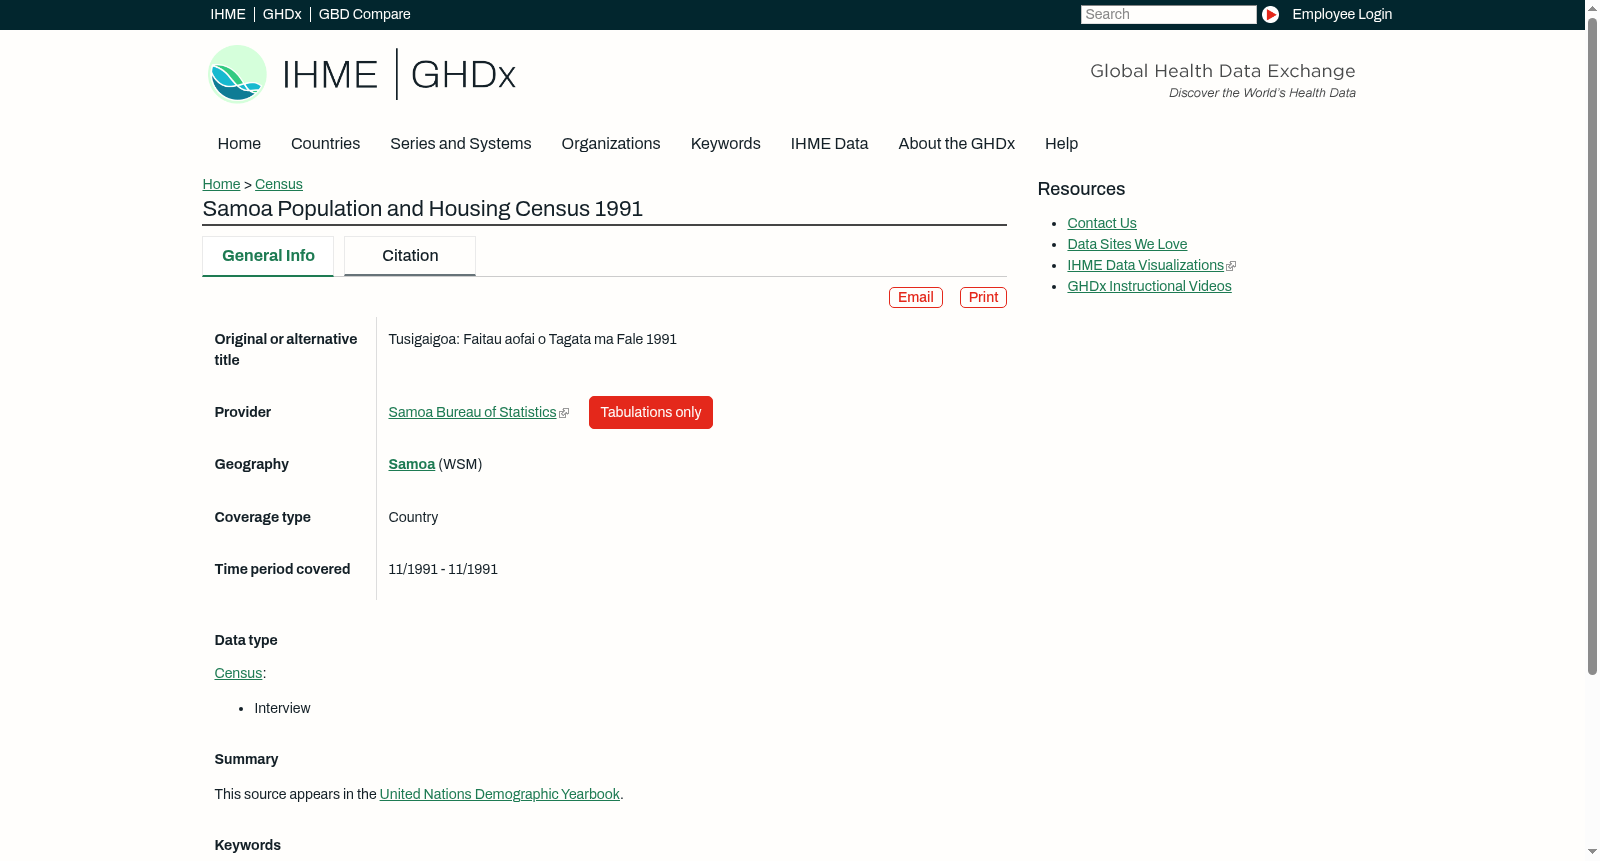Click scrollbar down arrow at bottom
This screenshot has height=861, width=1600.
coord(1592,852)
